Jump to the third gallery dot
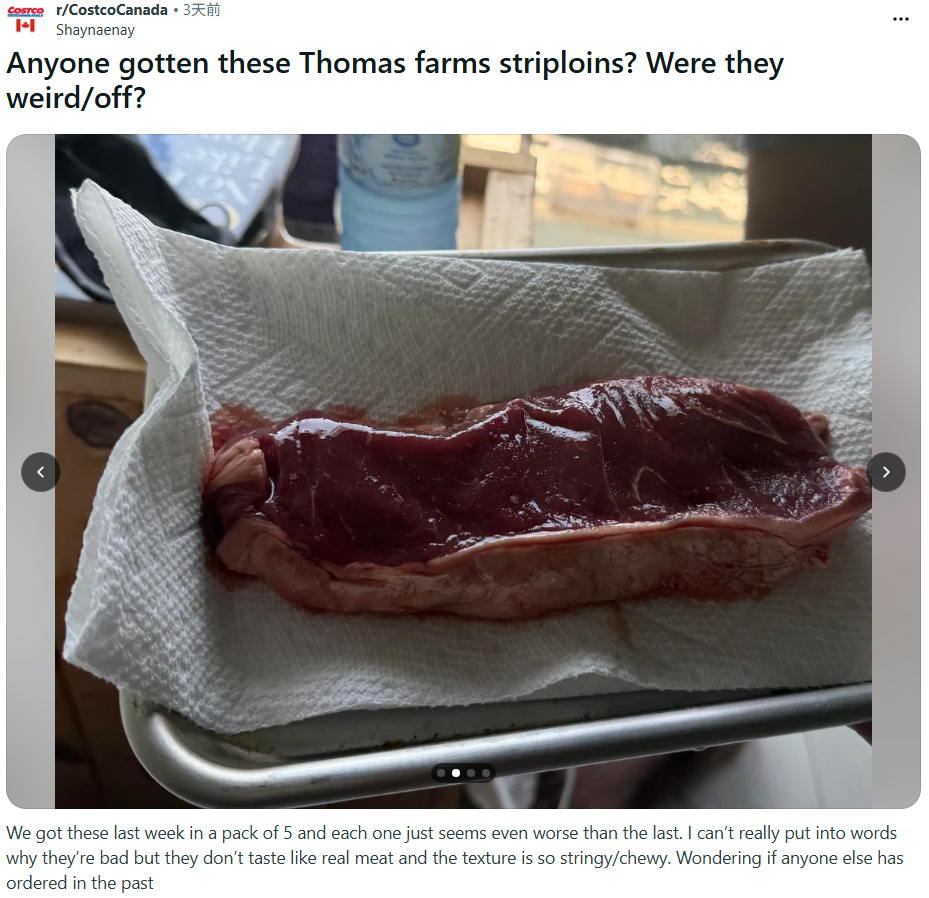Image resolution: width=929 pixels, height=898 pixels. [471, 773]
